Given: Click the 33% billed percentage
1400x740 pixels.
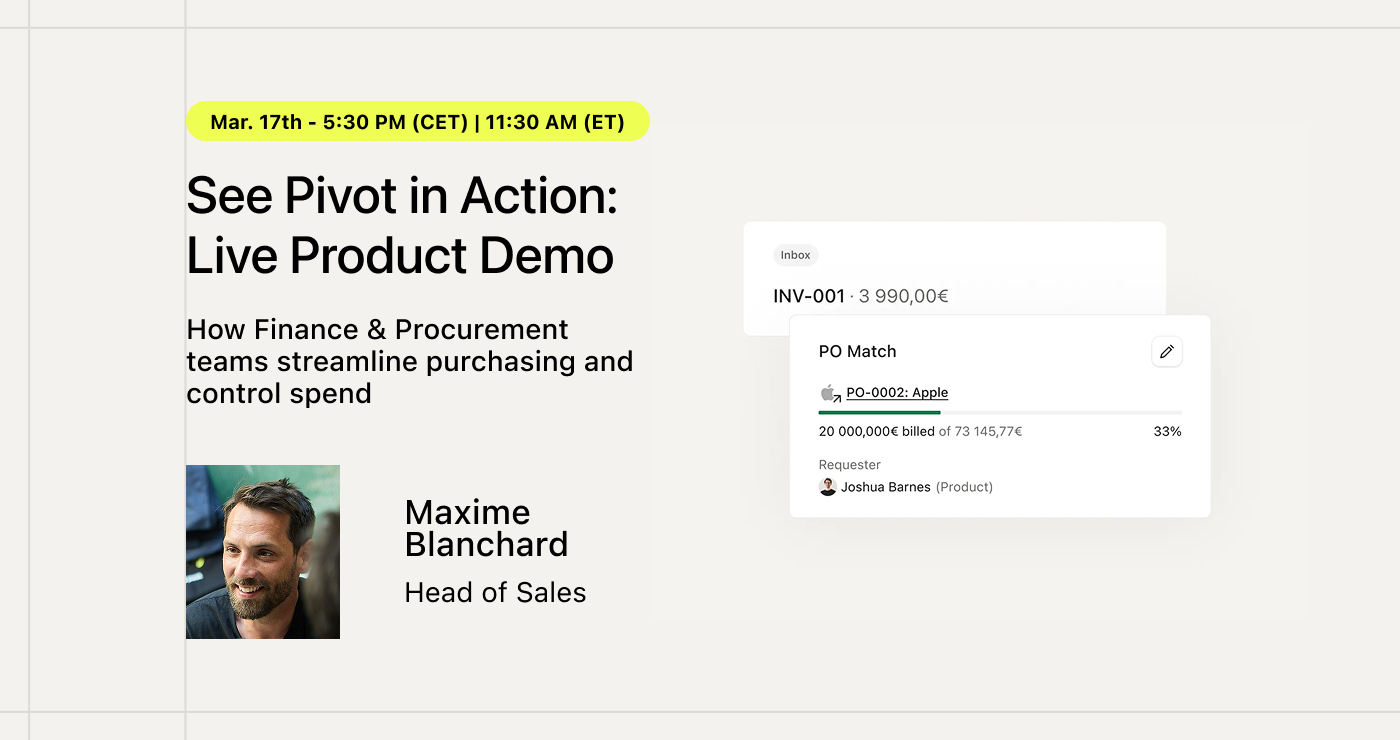Looking at the screenshot, I should point(1167,432).
